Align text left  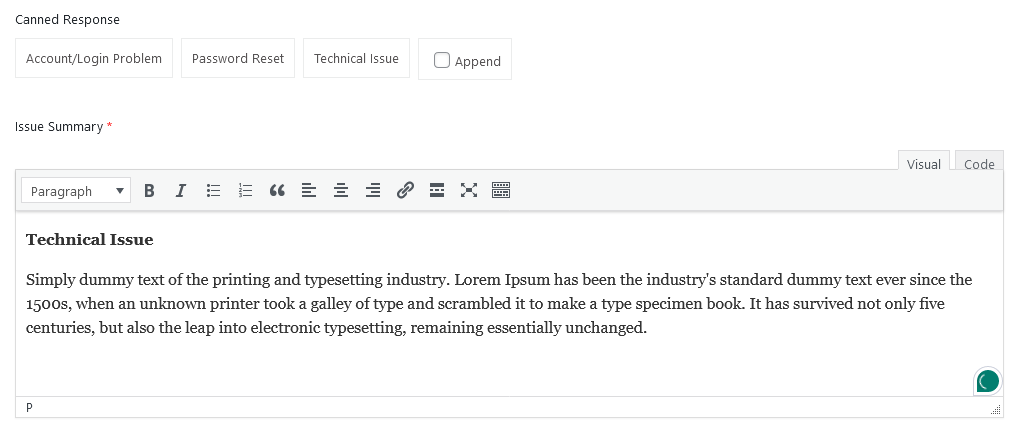(x=309, y=191)
